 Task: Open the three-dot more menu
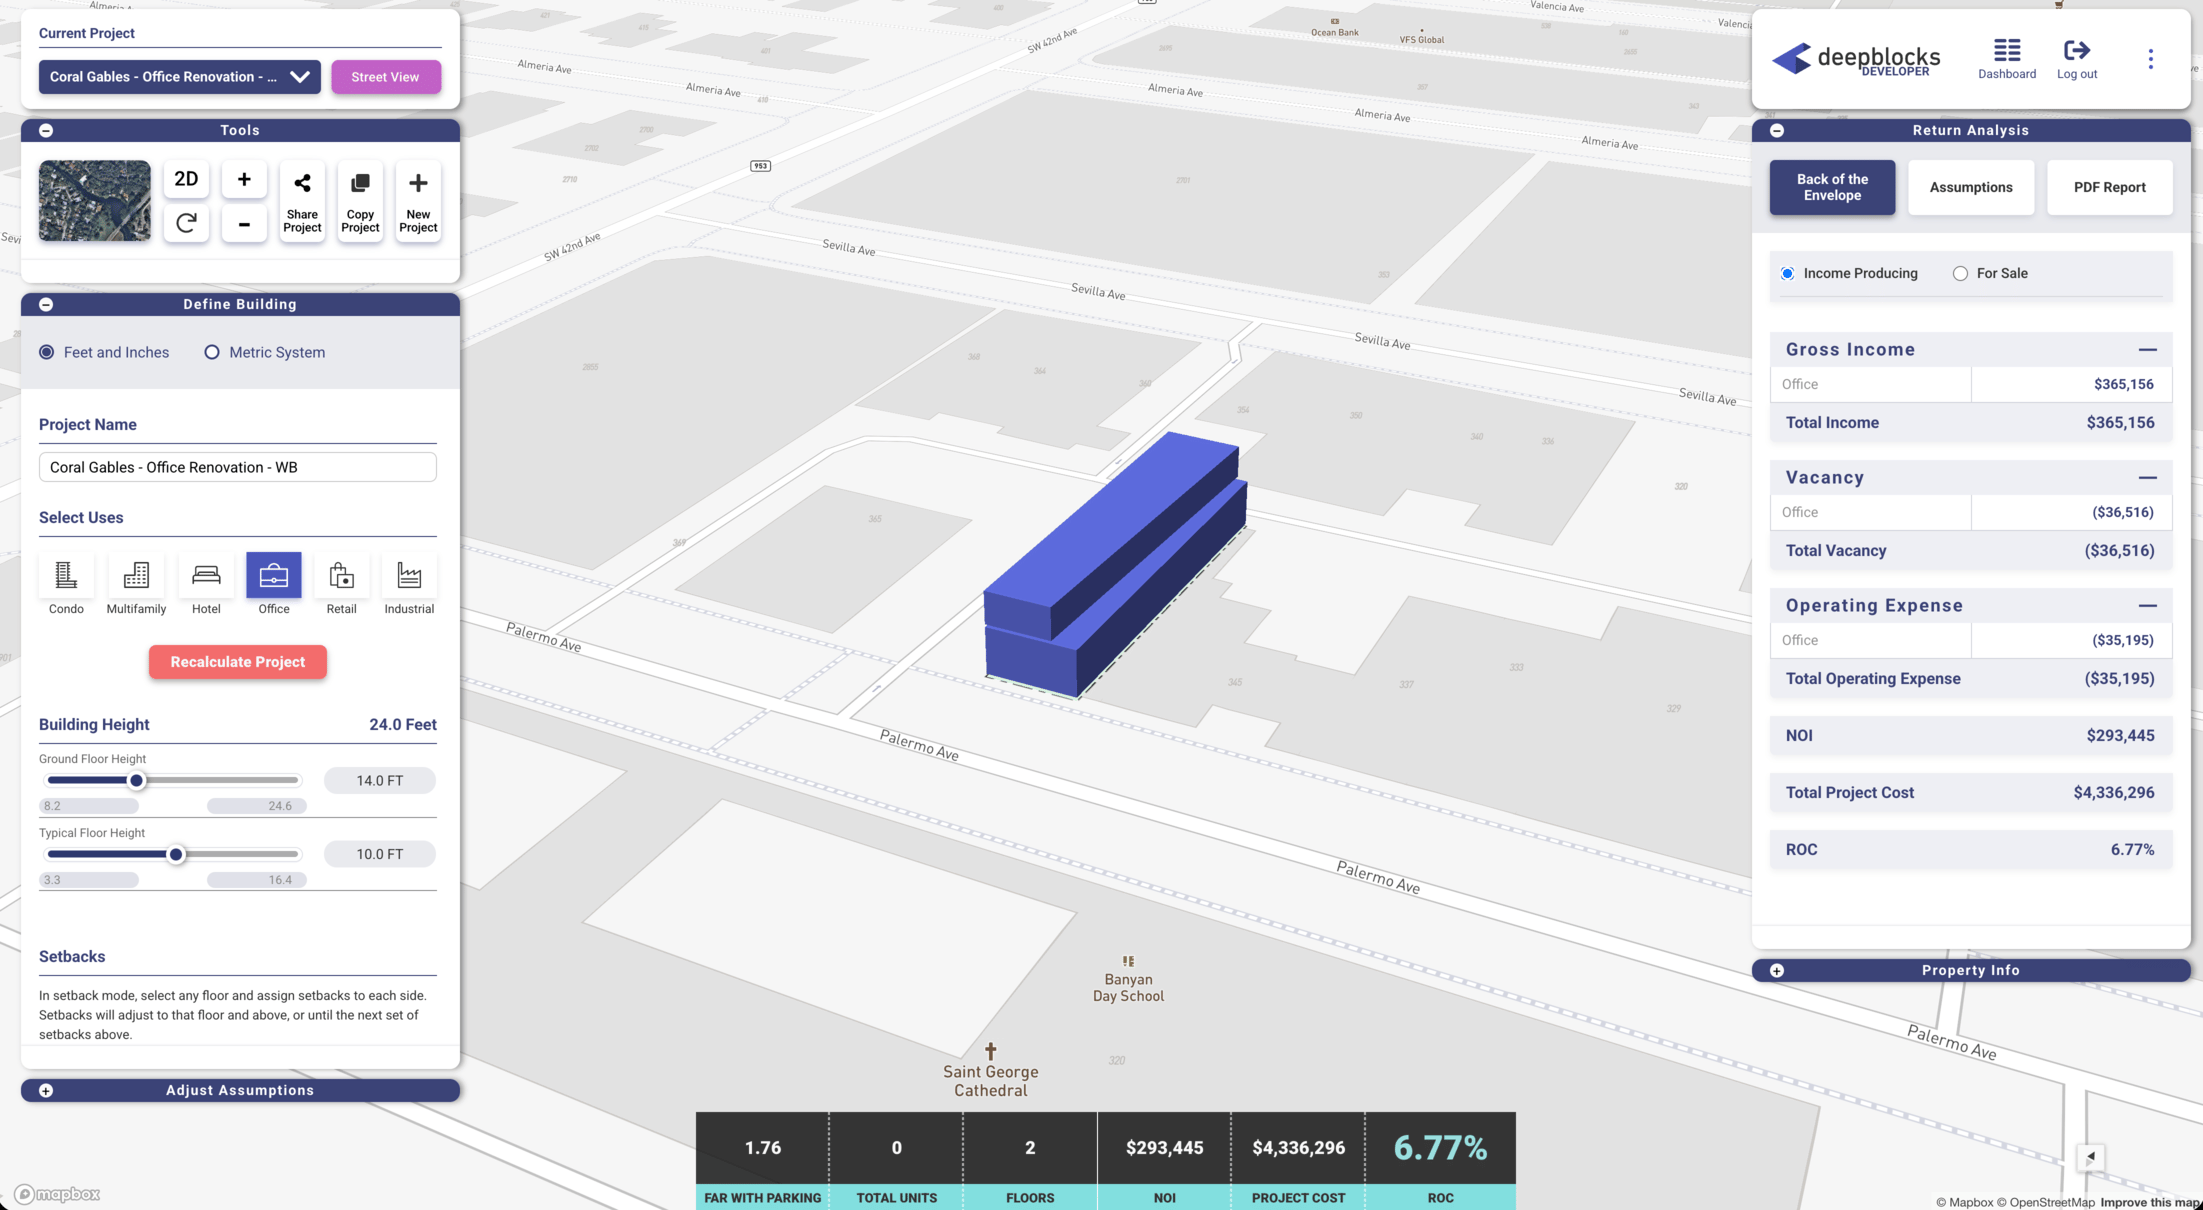coord(2150,59)
